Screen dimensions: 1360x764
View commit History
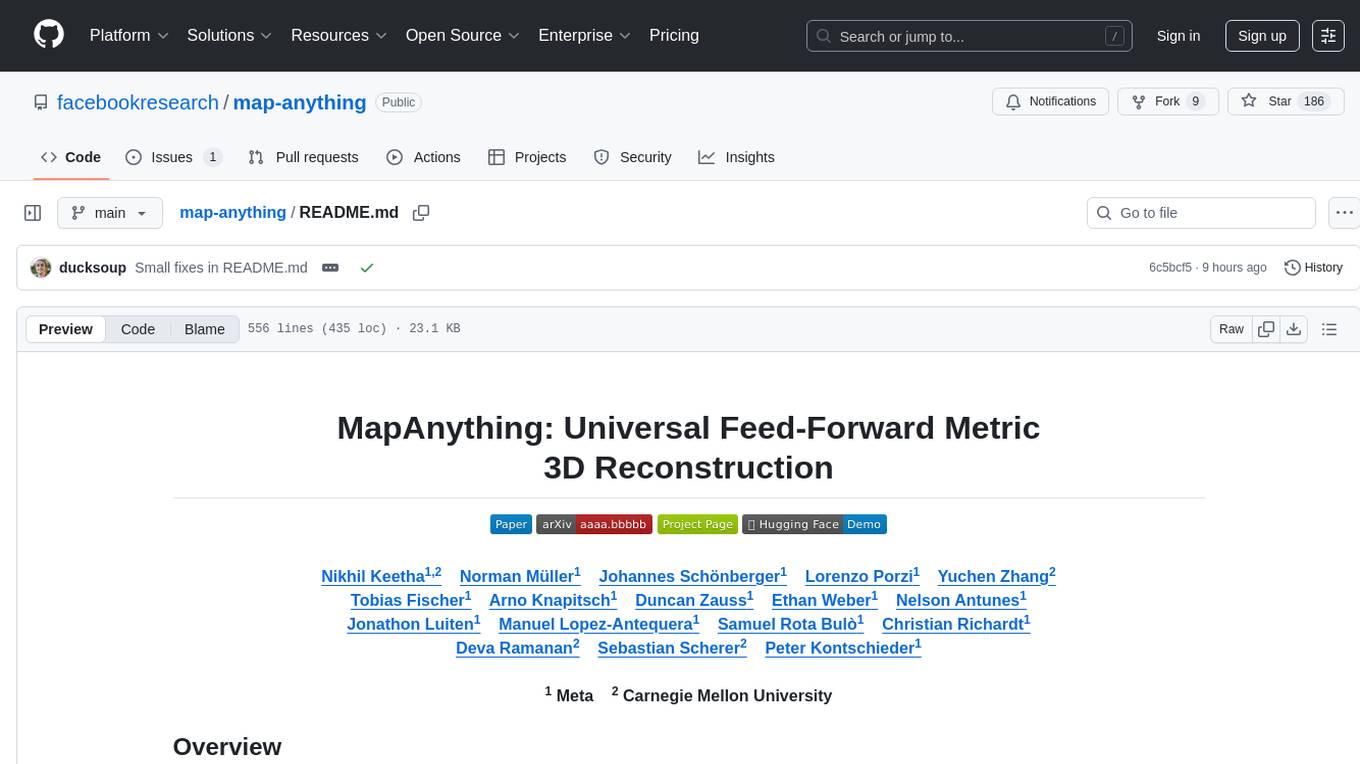click(x=1313, y=268)
